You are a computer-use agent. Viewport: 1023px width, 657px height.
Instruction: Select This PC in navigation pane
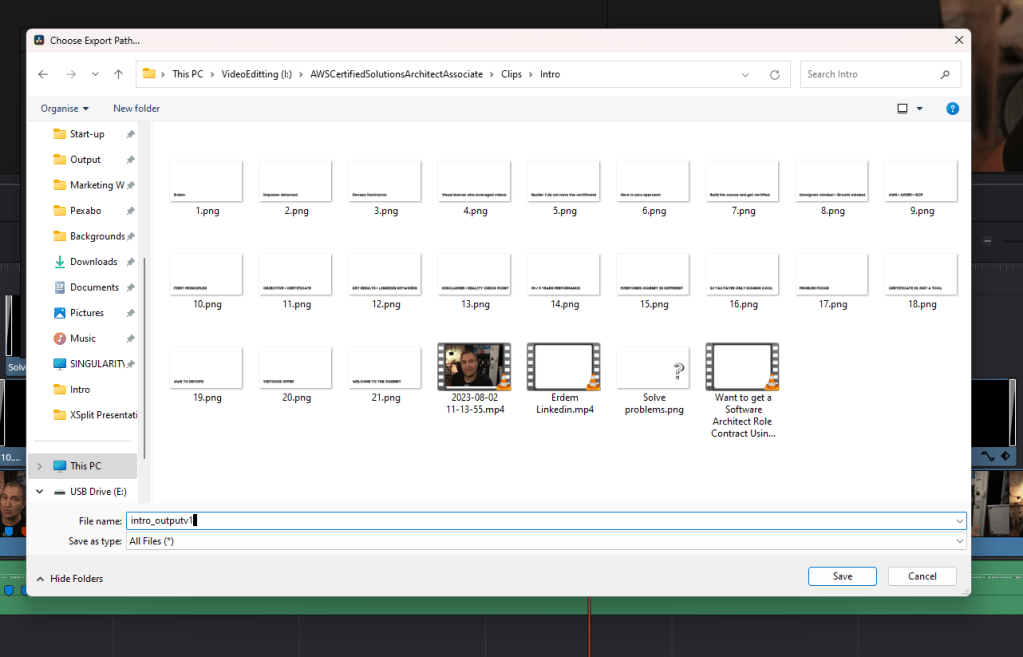coord(85,466)
